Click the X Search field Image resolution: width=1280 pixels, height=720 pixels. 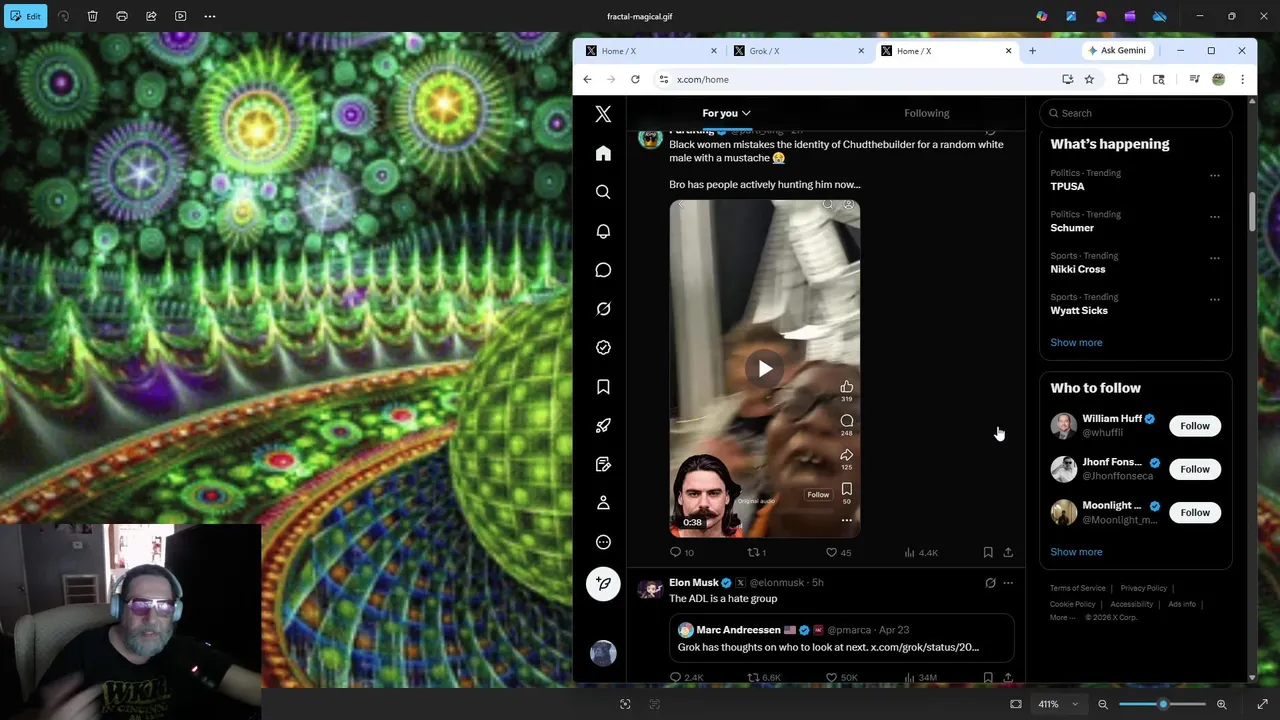(x=1136, y=113)
